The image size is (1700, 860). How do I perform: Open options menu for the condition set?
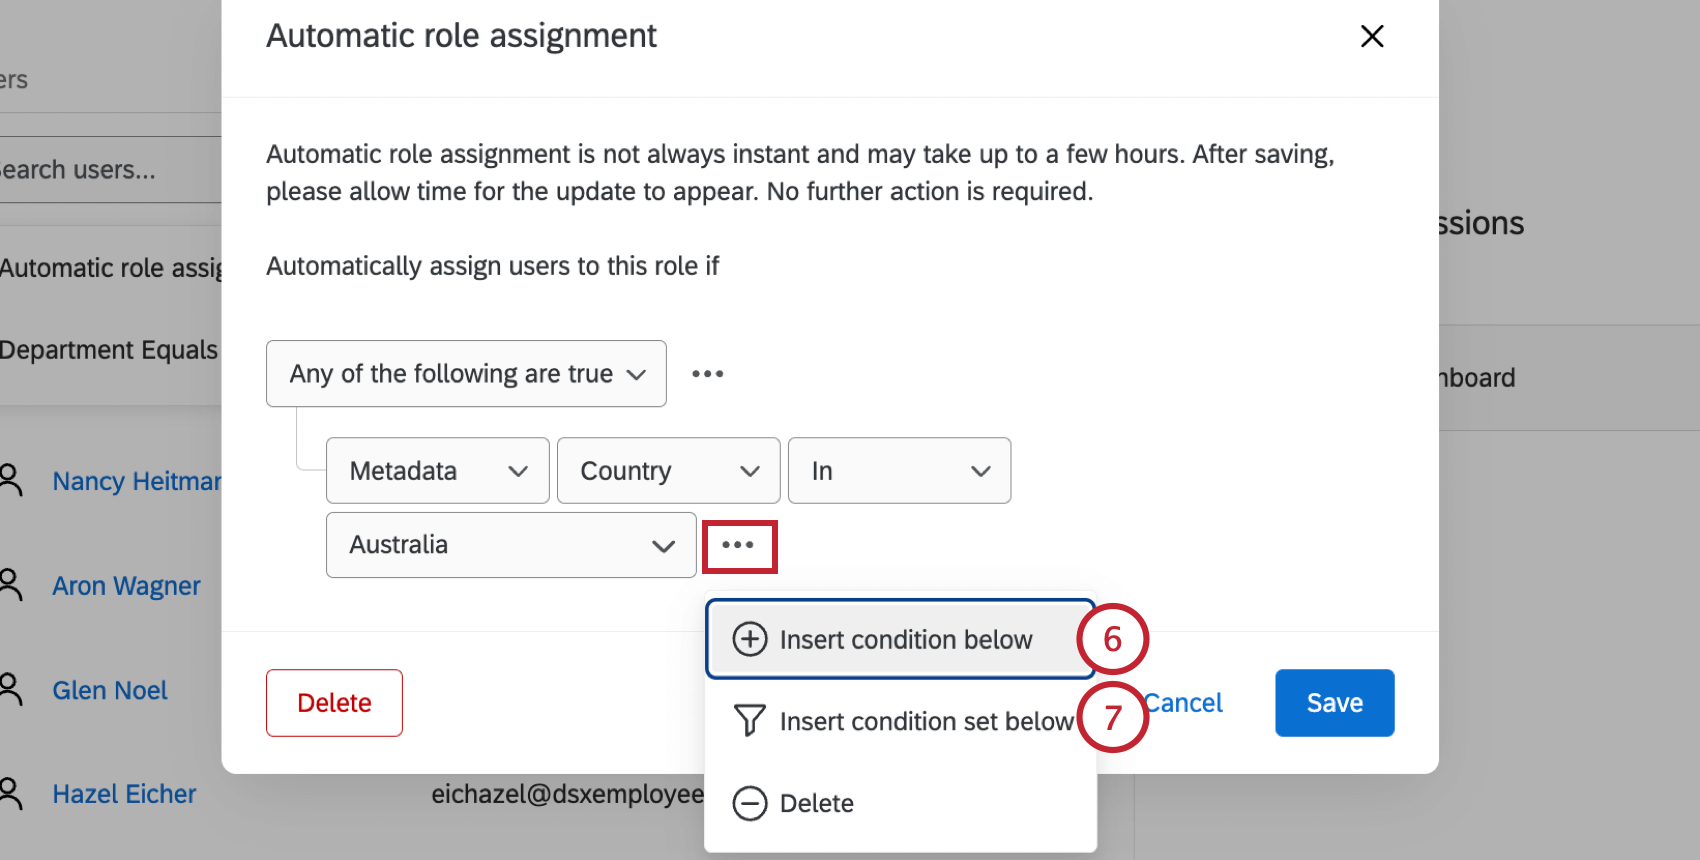tap(707, 373)
